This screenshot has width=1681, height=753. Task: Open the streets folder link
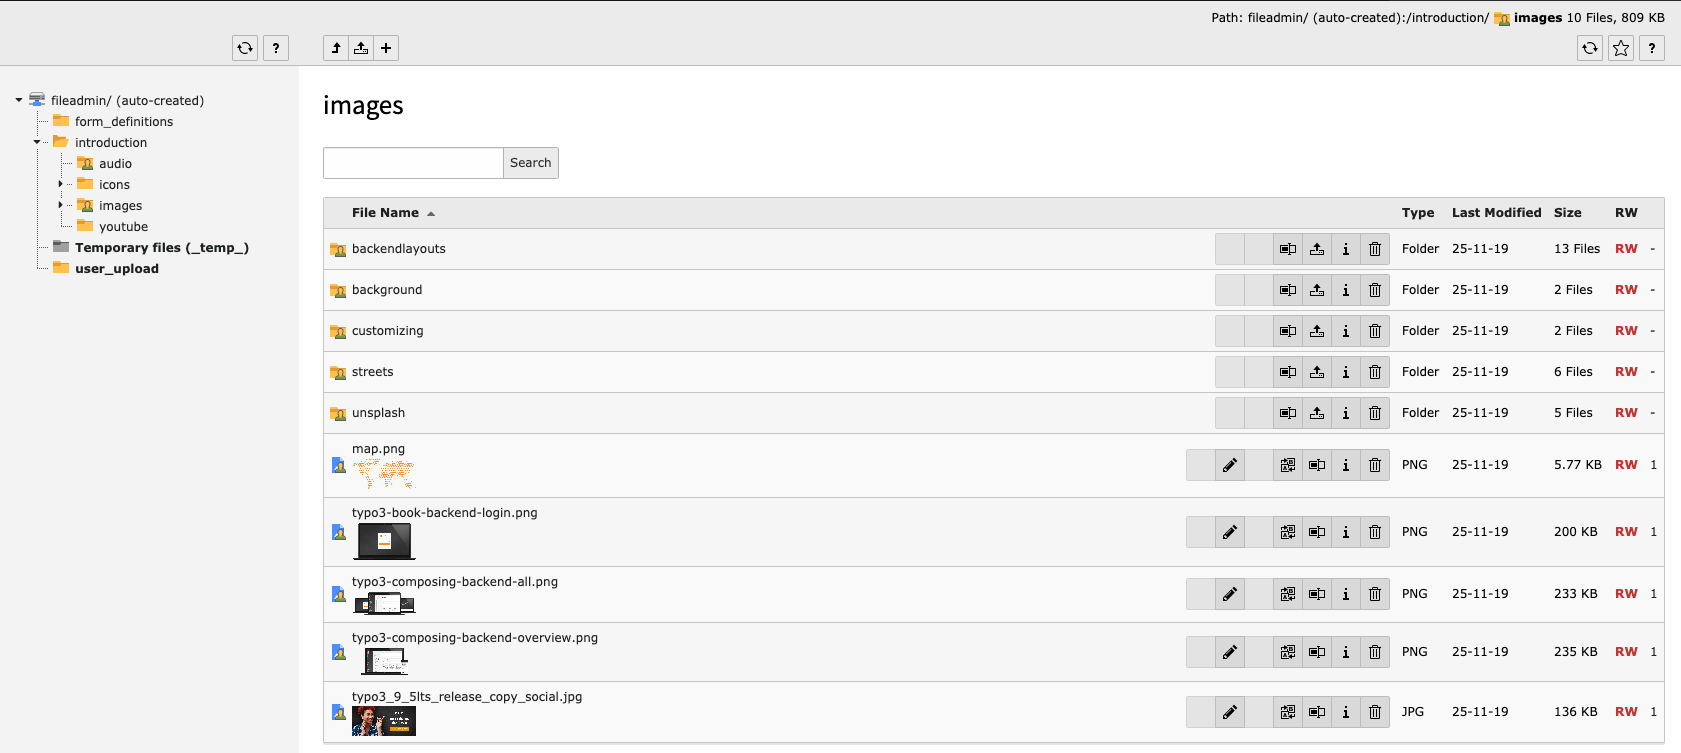373,372
